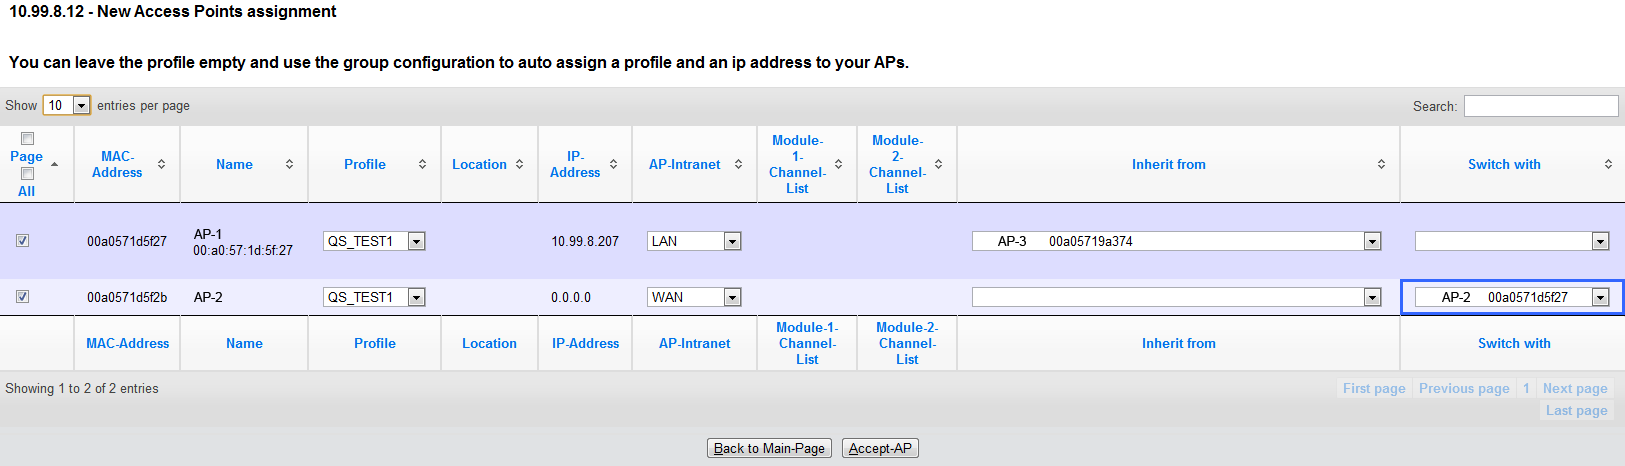Screen dimensions: 1625x466
Task: Sort table by Profile column header
Action: coord(365,164)
